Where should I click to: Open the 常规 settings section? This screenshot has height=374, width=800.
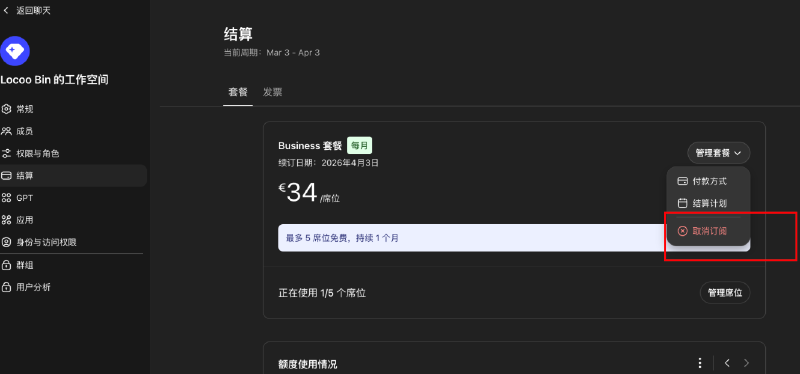tap(73, 109)
